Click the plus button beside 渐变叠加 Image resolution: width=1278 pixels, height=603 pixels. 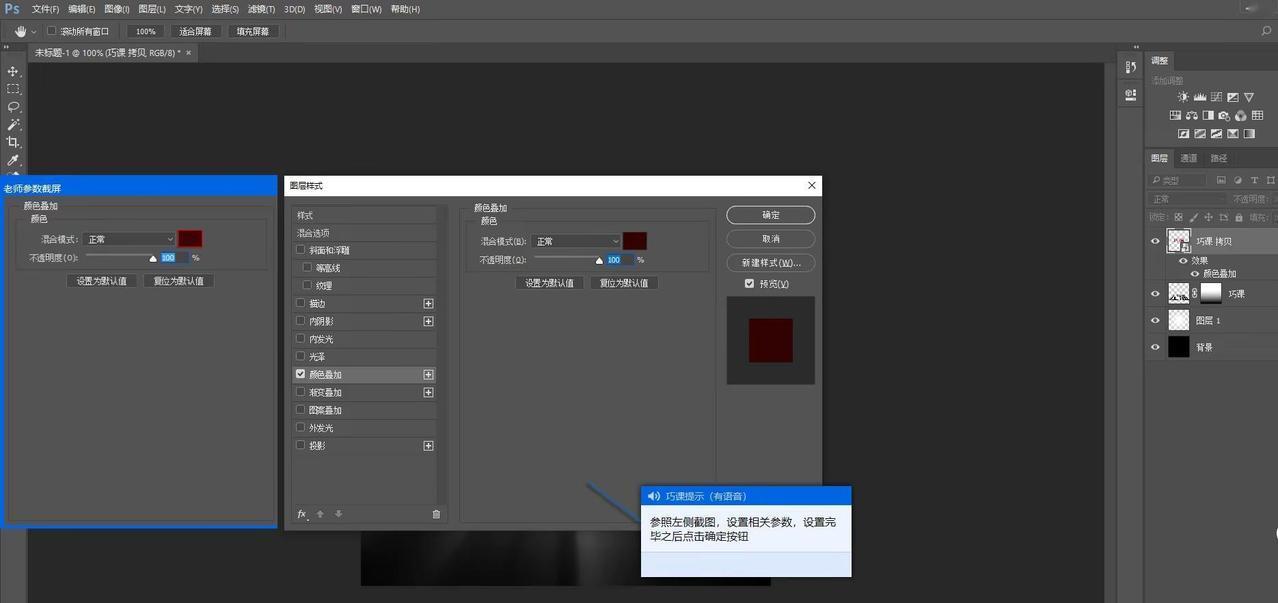click(428, 392)
